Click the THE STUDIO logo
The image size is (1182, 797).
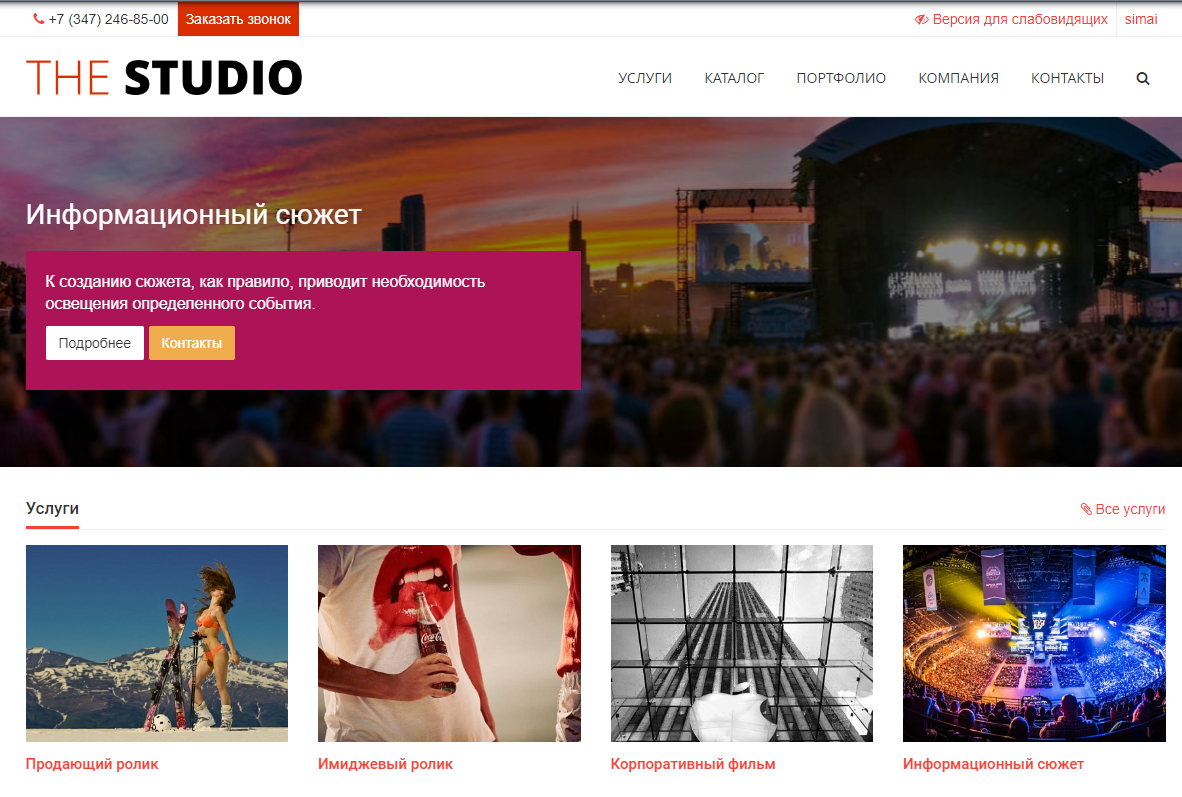point(164,78)
